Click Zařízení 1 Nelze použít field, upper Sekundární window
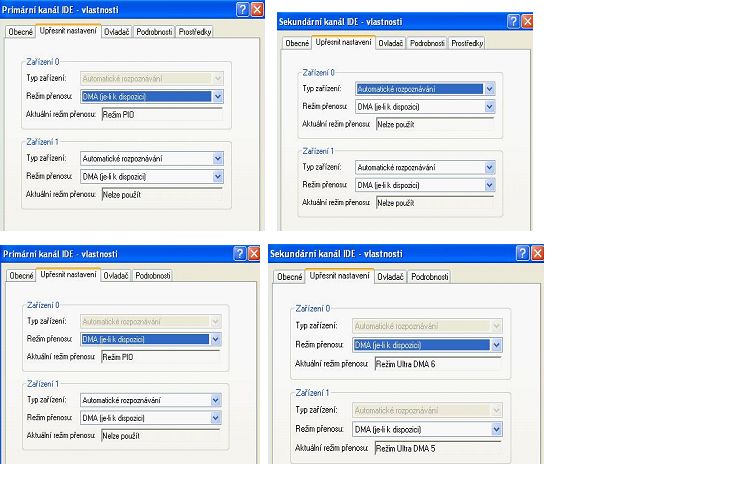The height and width of the screenshot is (478, 750). pos(435,203)
